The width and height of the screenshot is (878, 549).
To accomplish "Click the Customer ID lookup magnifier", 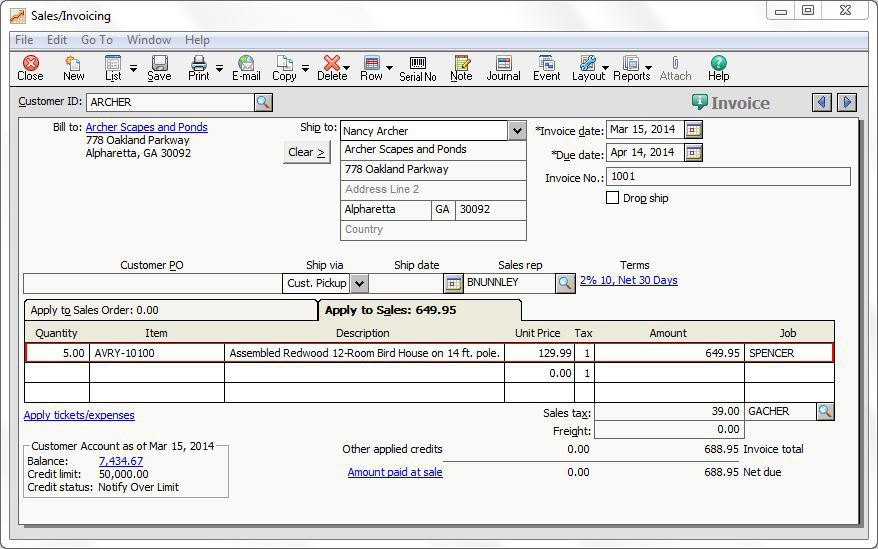I will pyautogui.click(x=263, y=102).
